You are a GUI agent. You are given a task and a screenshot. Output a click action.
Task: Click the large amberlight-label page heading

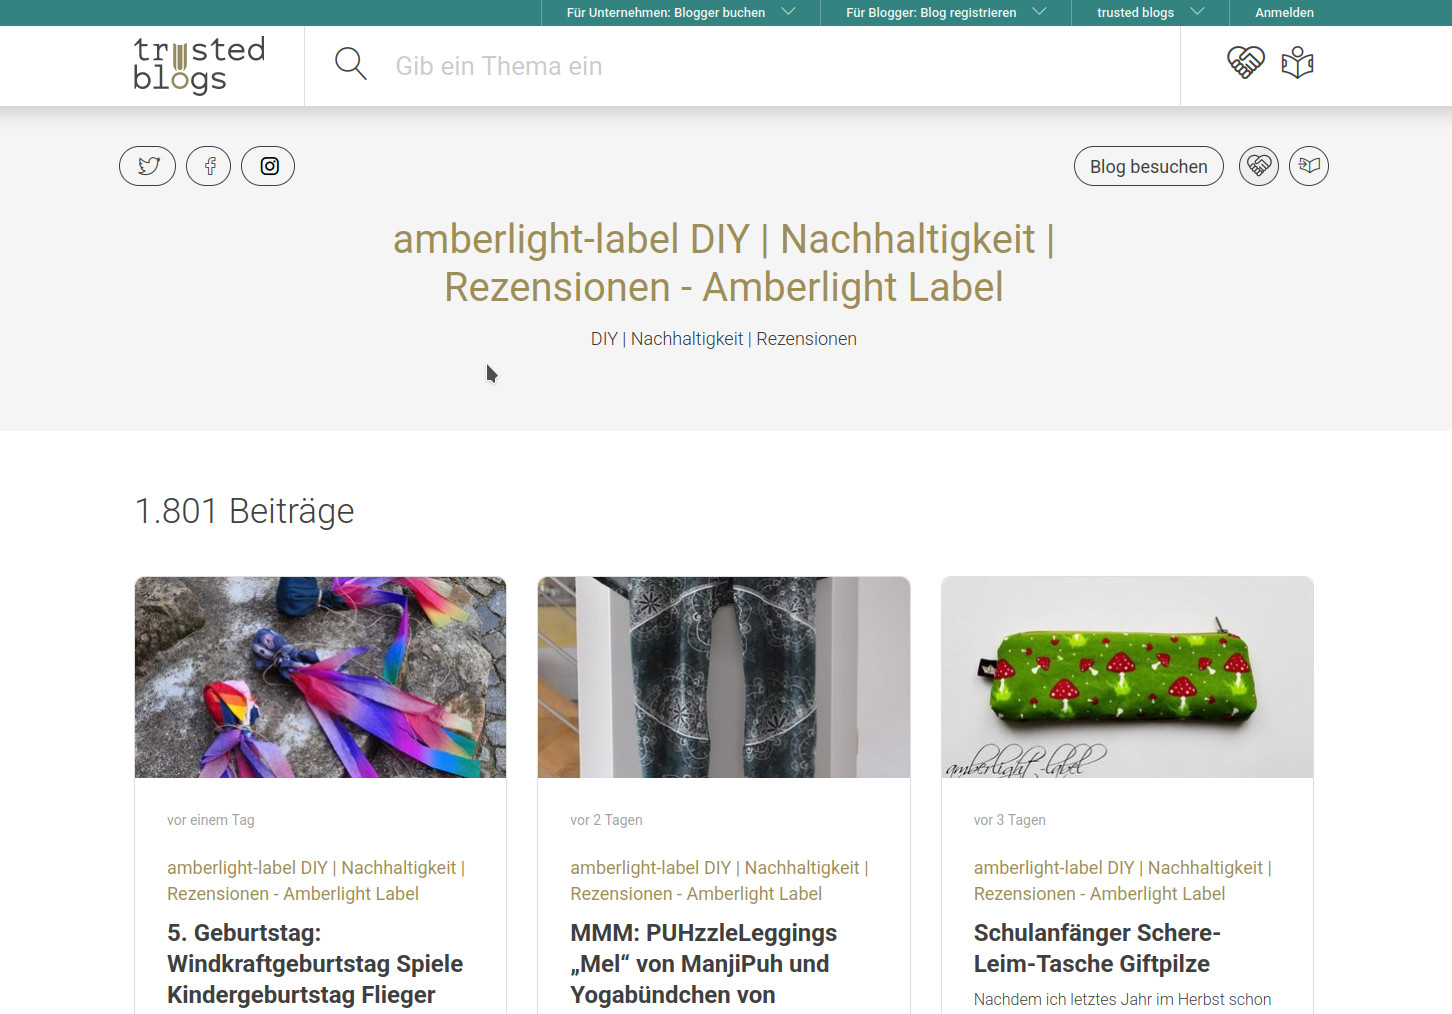pos(724,263)
